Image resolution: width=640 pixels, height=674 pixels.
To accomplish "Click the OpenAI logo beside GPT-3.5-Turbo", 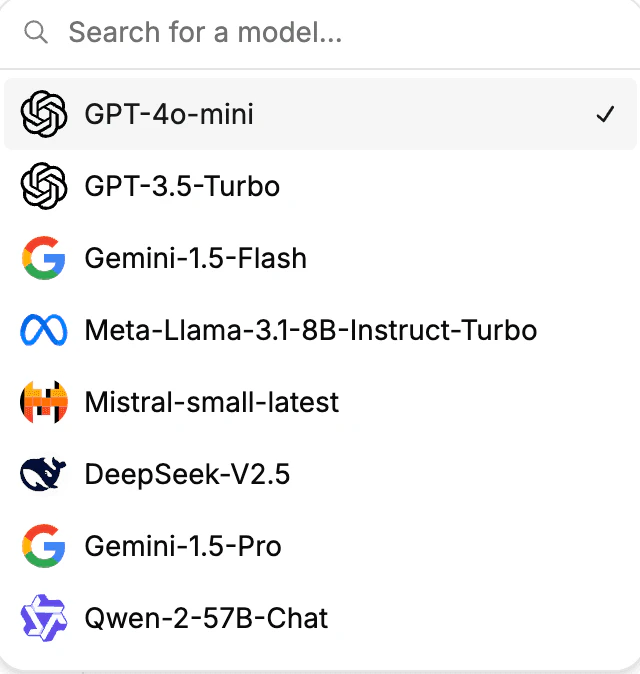I will 43,186.
